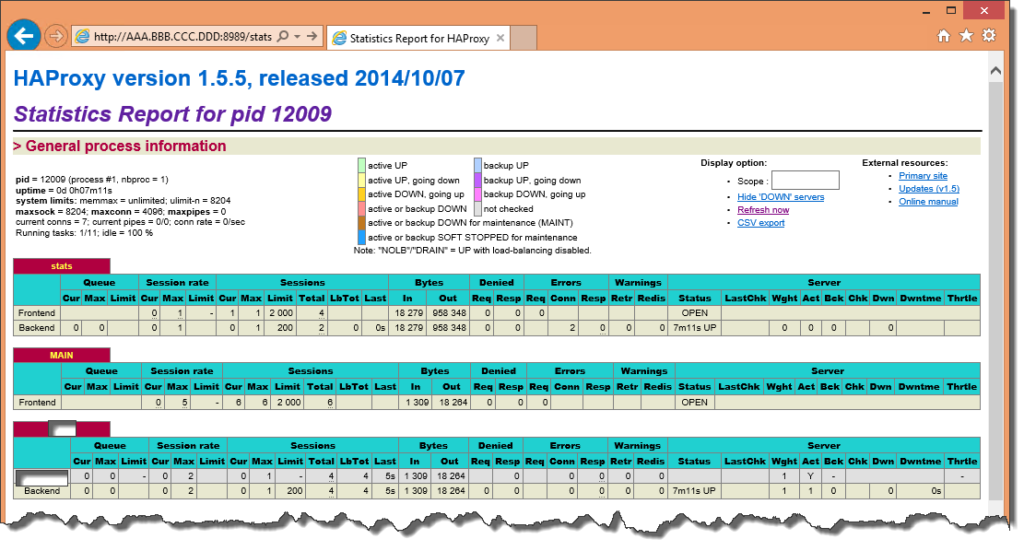Go forward with the browser Forward arrow

pos(56,37)
